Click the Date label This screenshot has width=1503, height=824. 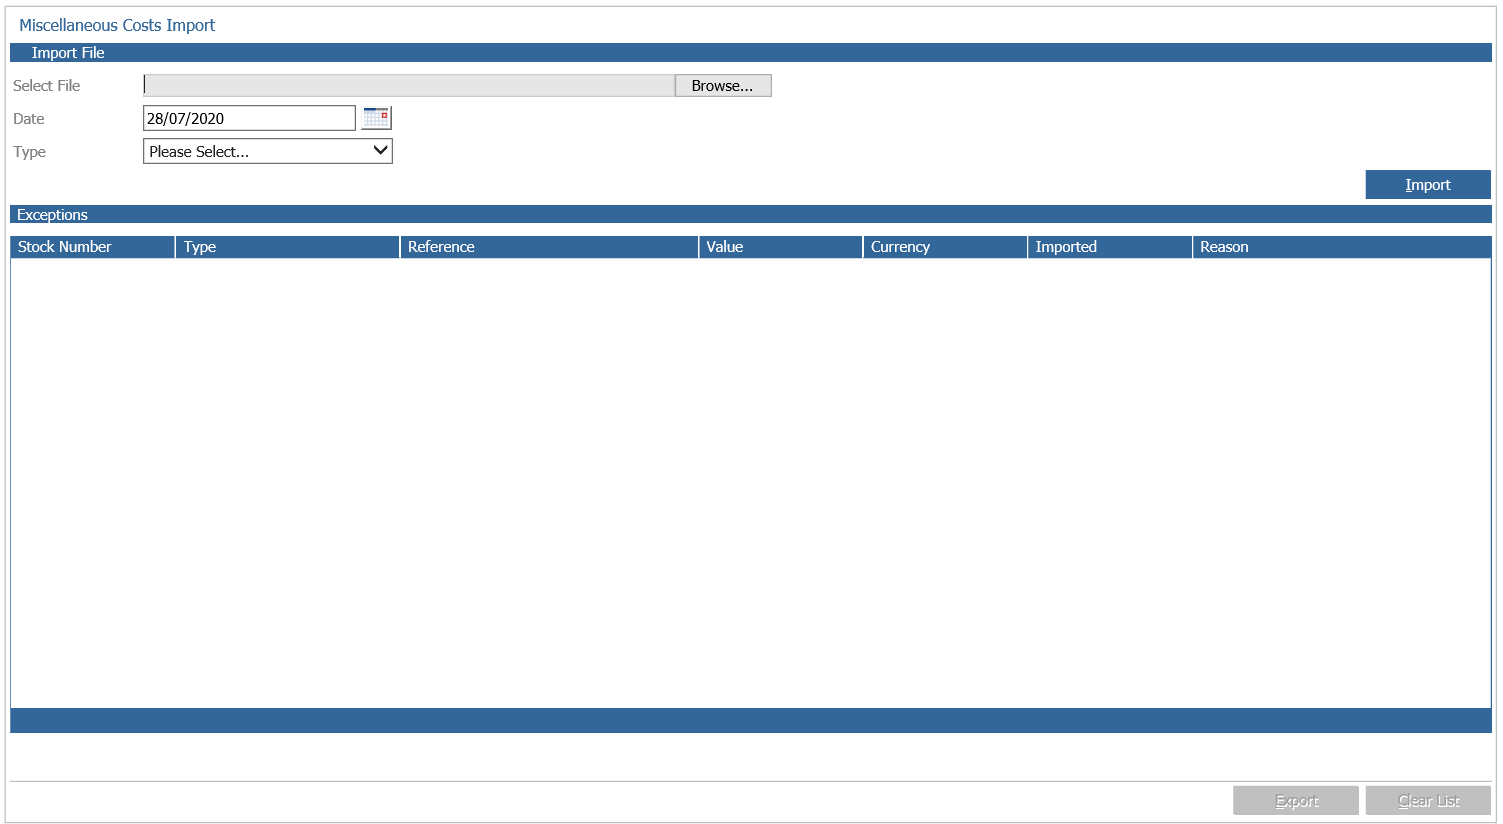pos(29,119)
